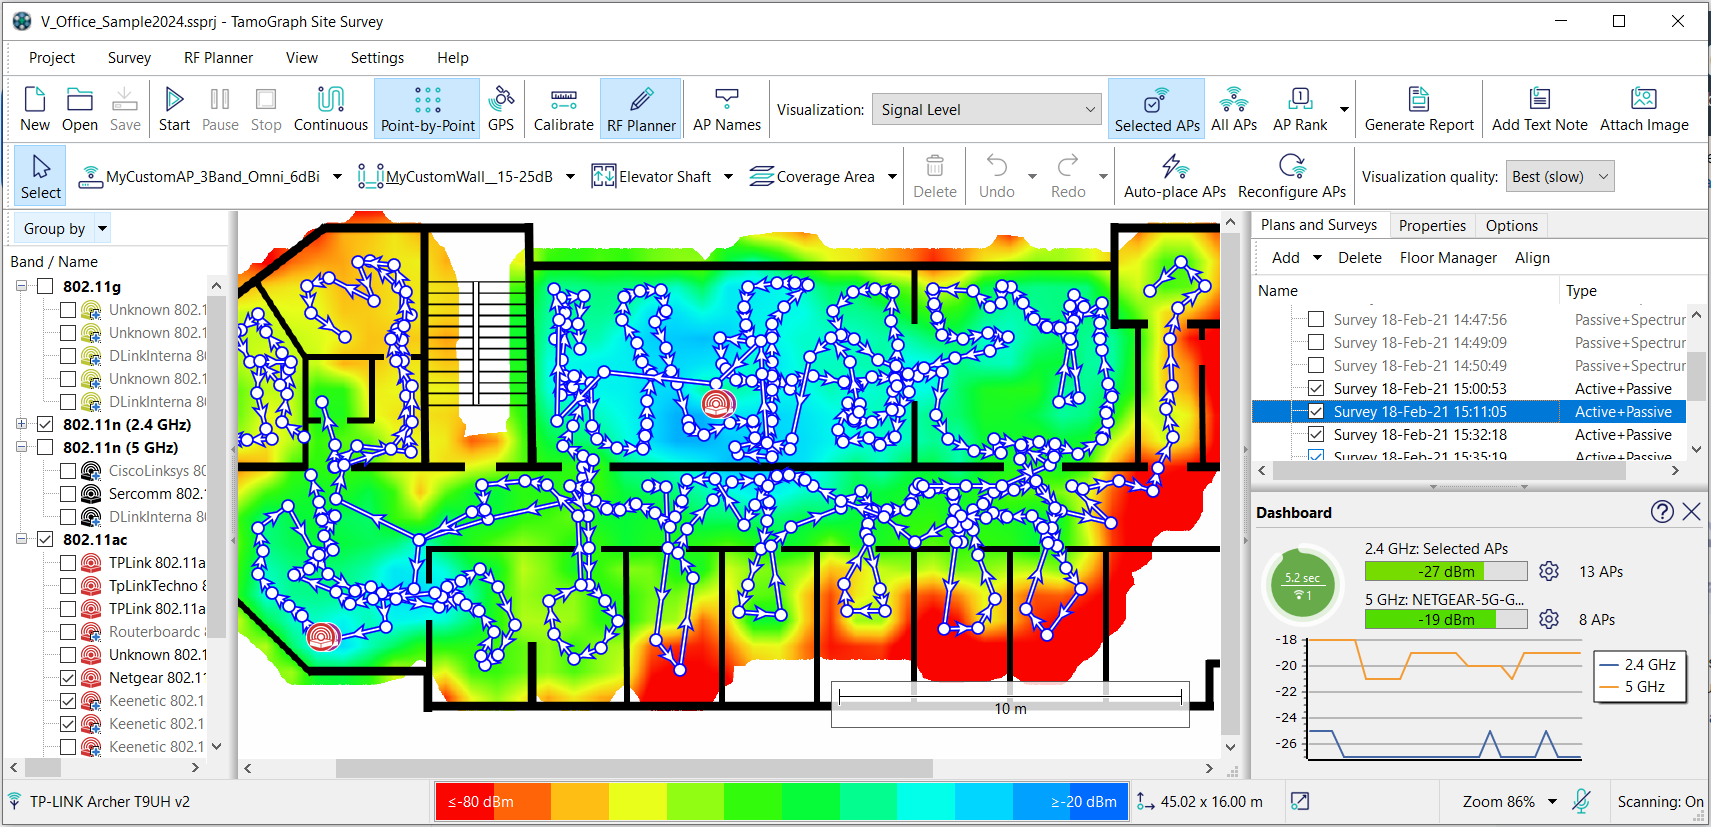
Task: Choose All APs visualization
Action: 1234,108
